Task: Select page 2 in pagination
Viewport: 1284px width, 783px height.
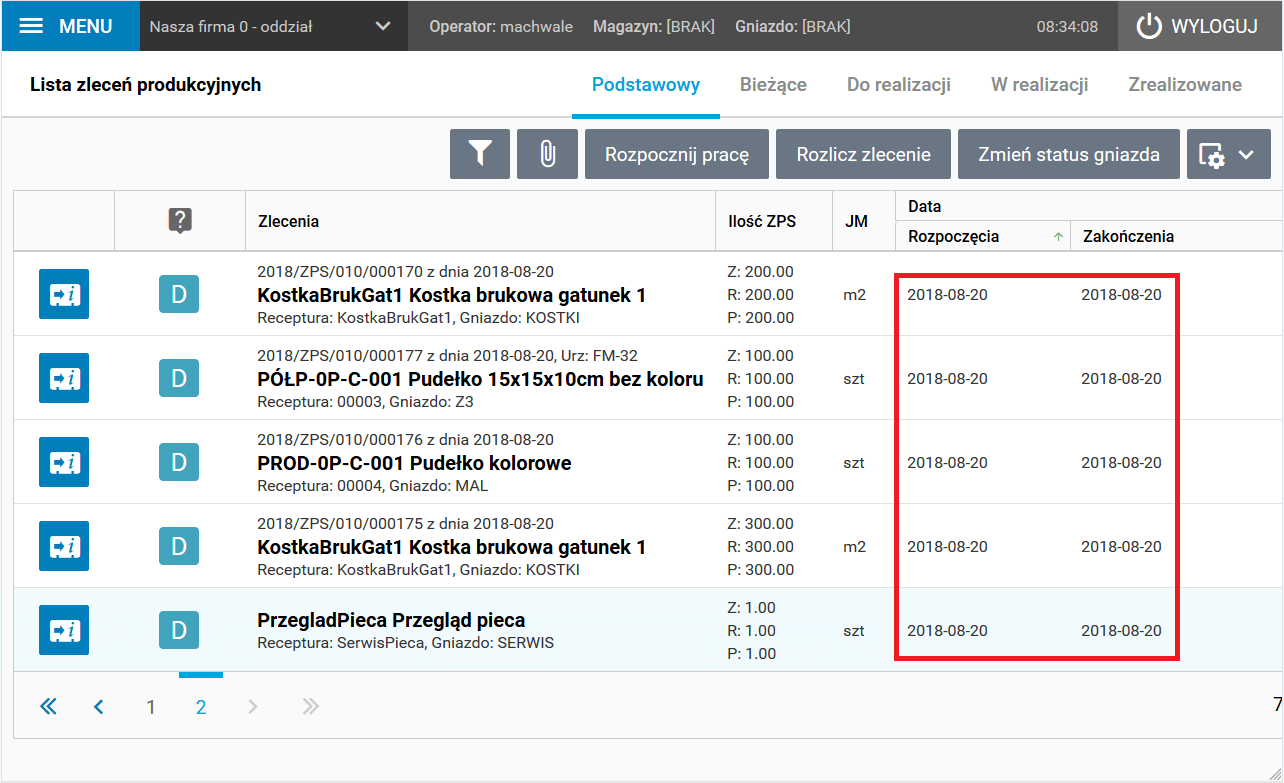Action: click(x=201, y=707)
